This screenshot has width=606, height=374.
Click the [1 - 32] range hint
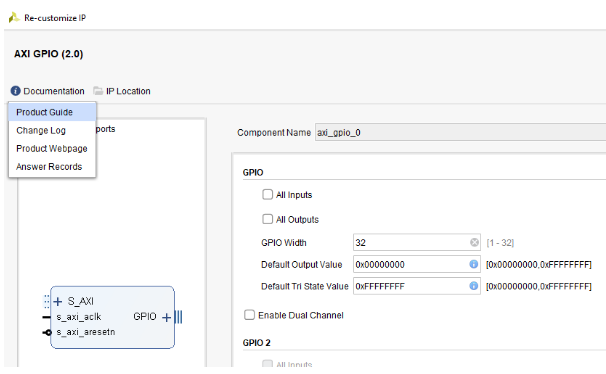pyautogui.click(x=500, y=243)
